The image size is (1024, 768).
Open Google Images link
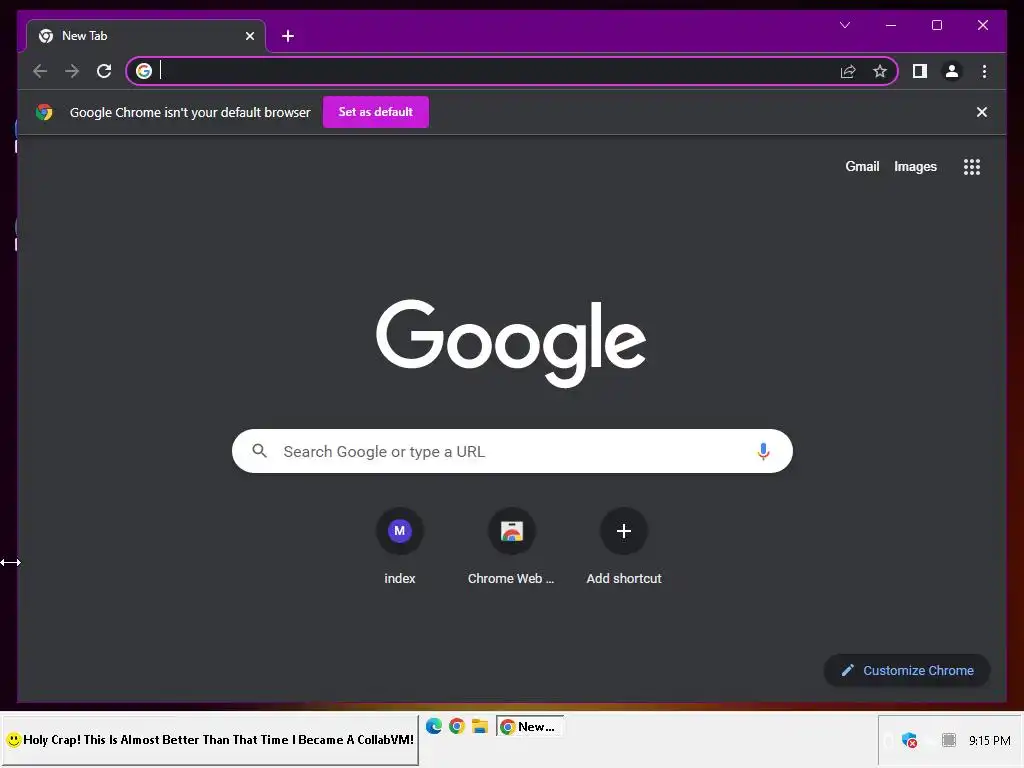(x=915, y=167)
